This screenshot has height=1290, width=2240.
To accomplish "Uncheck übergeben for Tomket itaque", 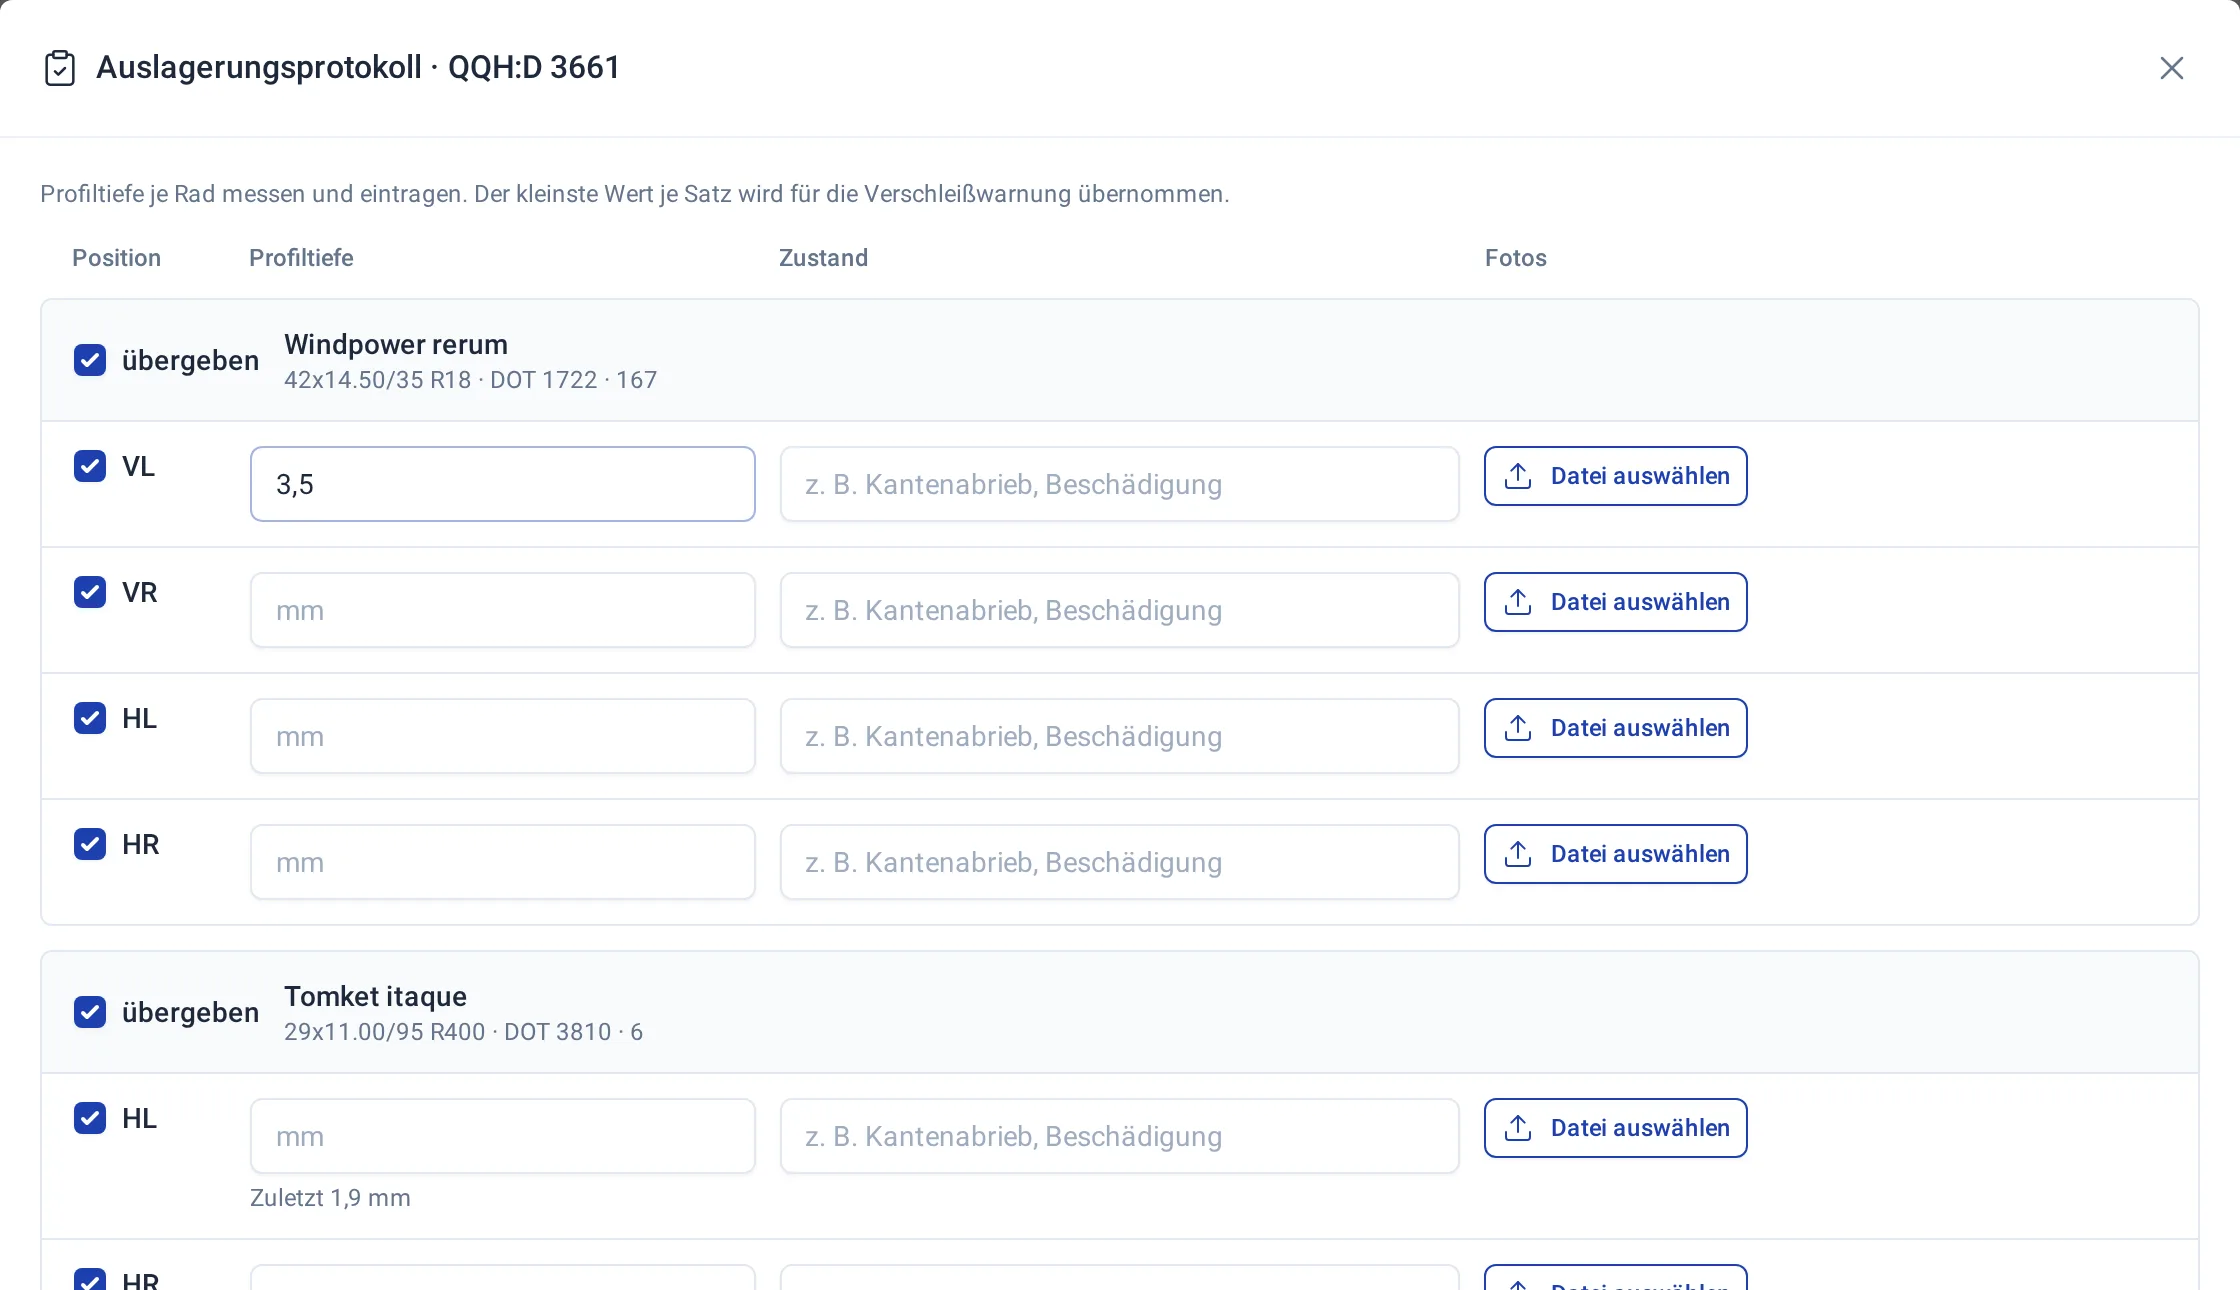I will click(90, 1012).
